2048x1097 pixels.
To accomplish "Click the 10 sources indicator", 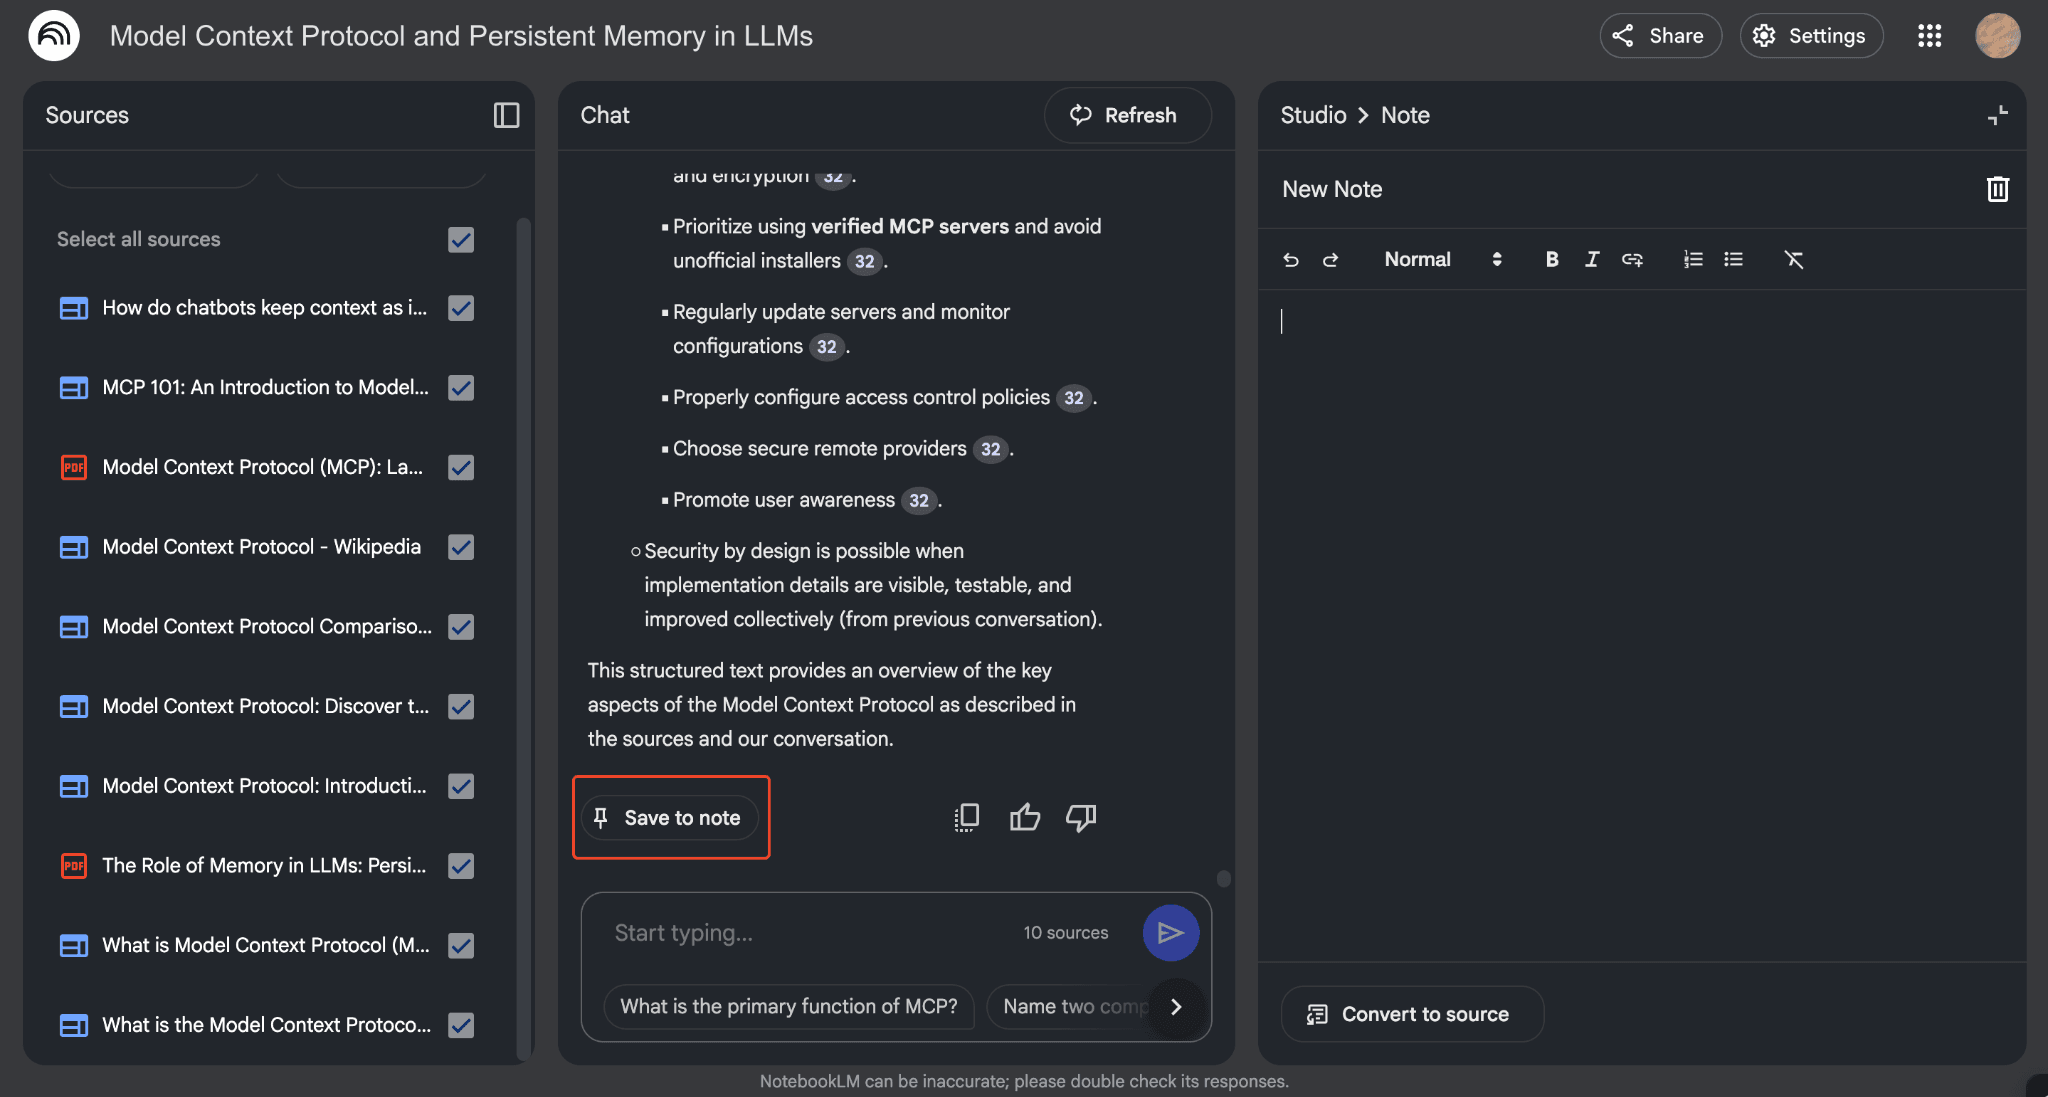I will pyautogui.click(x=1065, y=933).
